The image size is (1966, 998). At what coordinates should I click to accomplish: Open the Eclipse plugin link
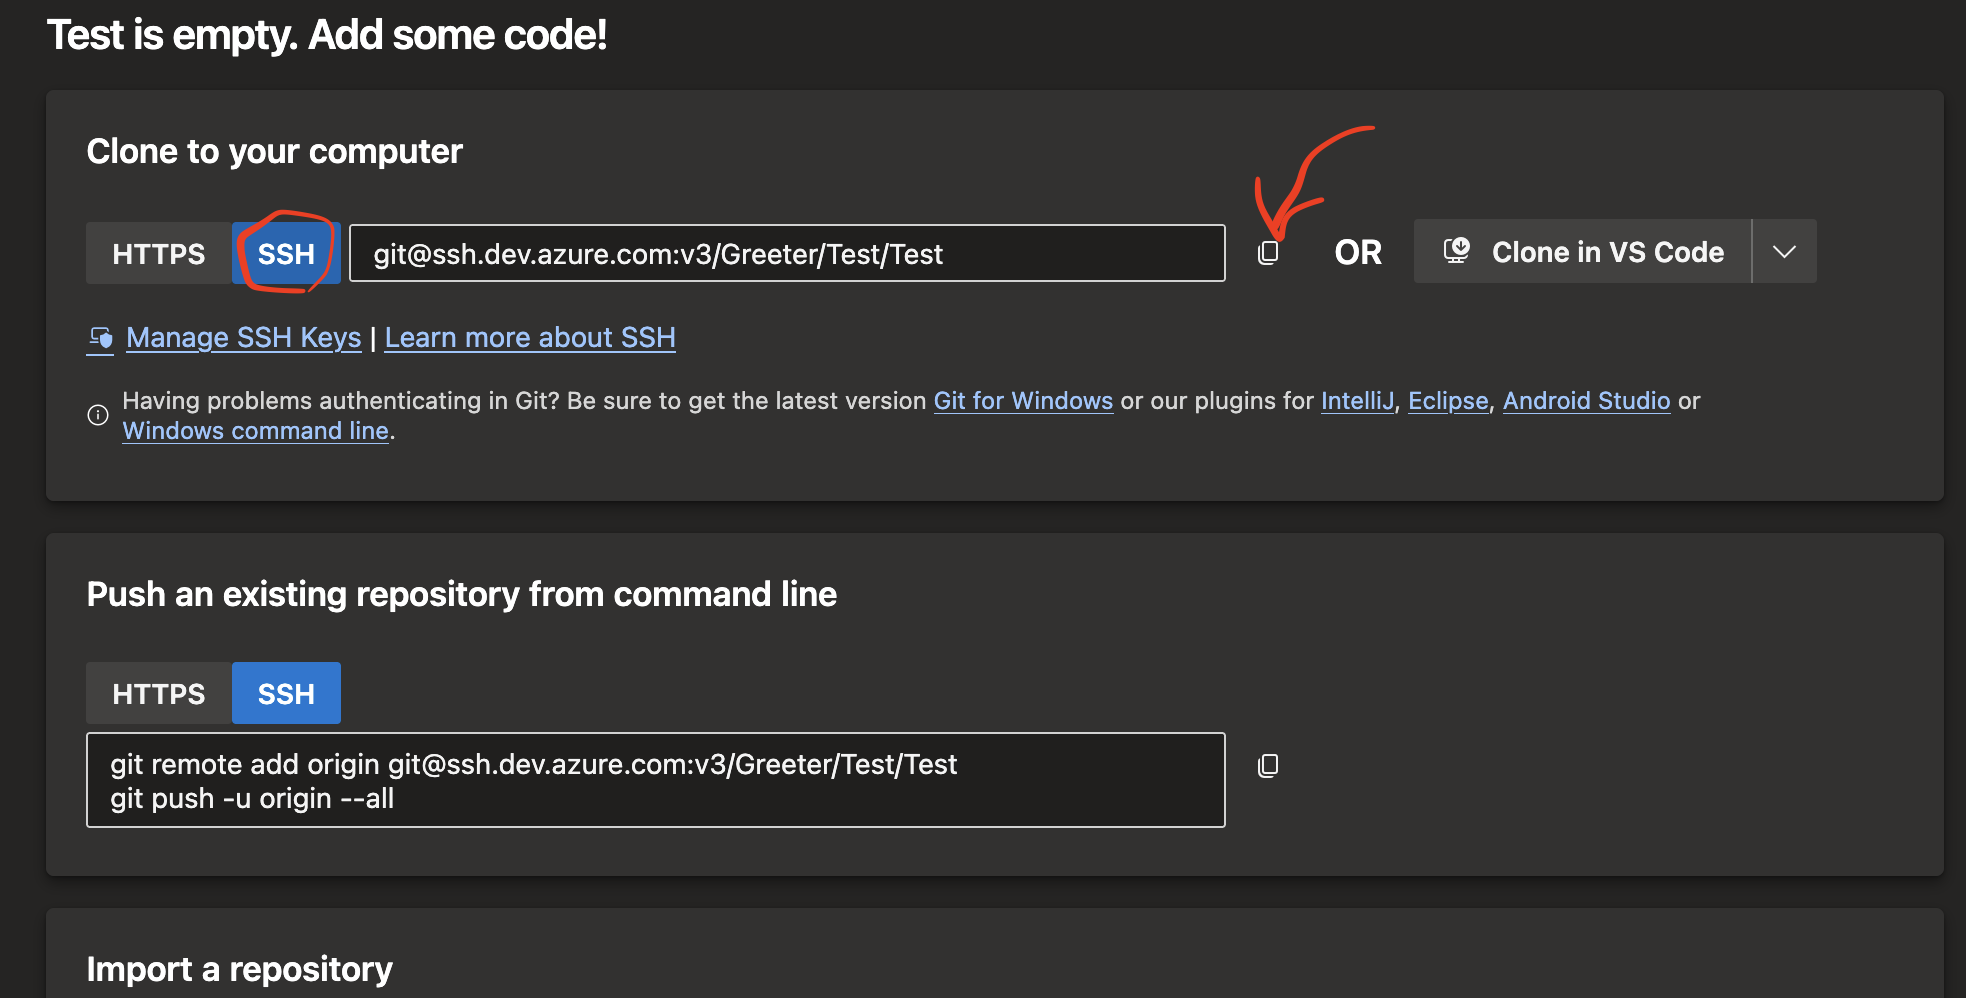click(x=1447, y=400)
